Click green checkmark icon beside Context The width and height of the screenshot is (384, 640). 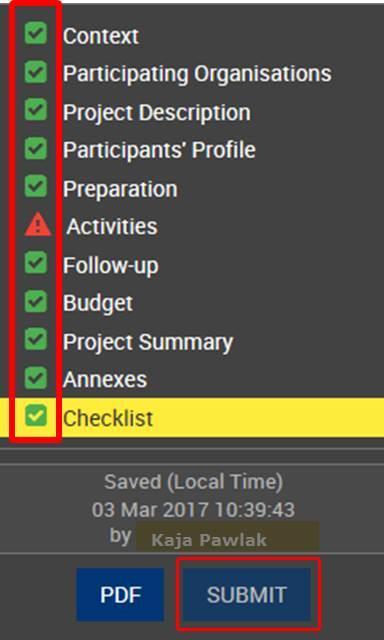tap(36, 33)
